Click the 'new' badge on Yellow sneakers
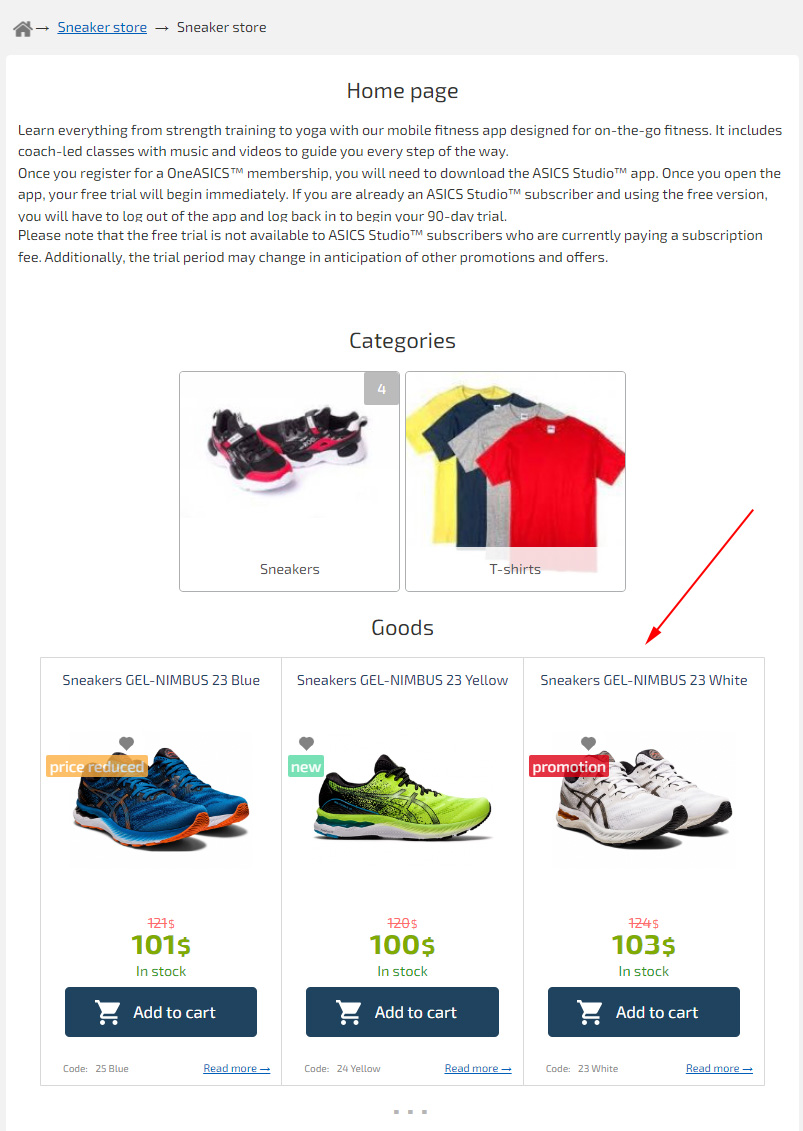 click(306, 766)
